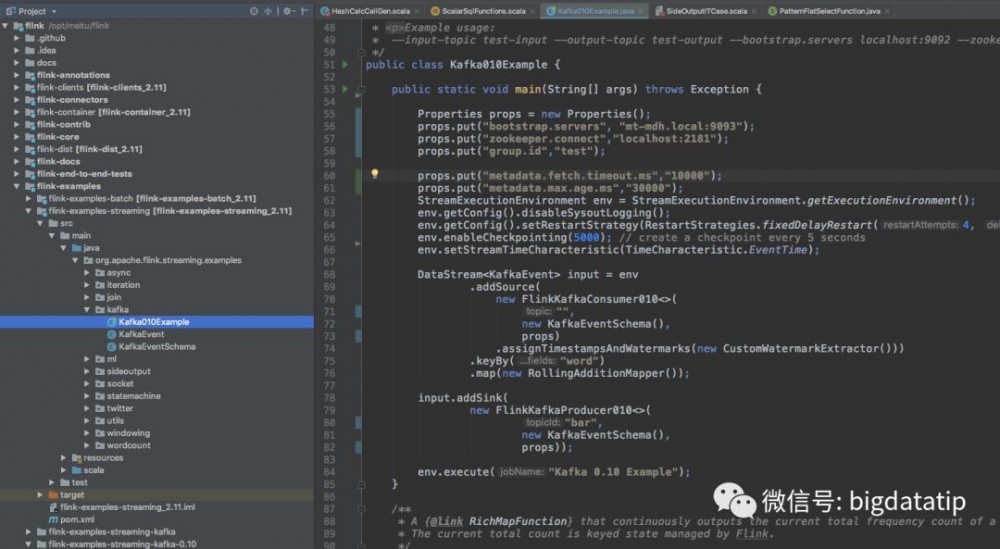Click line number 60 in gutter
Viewport: 1000px width, 549px height.
click(329, 176)
